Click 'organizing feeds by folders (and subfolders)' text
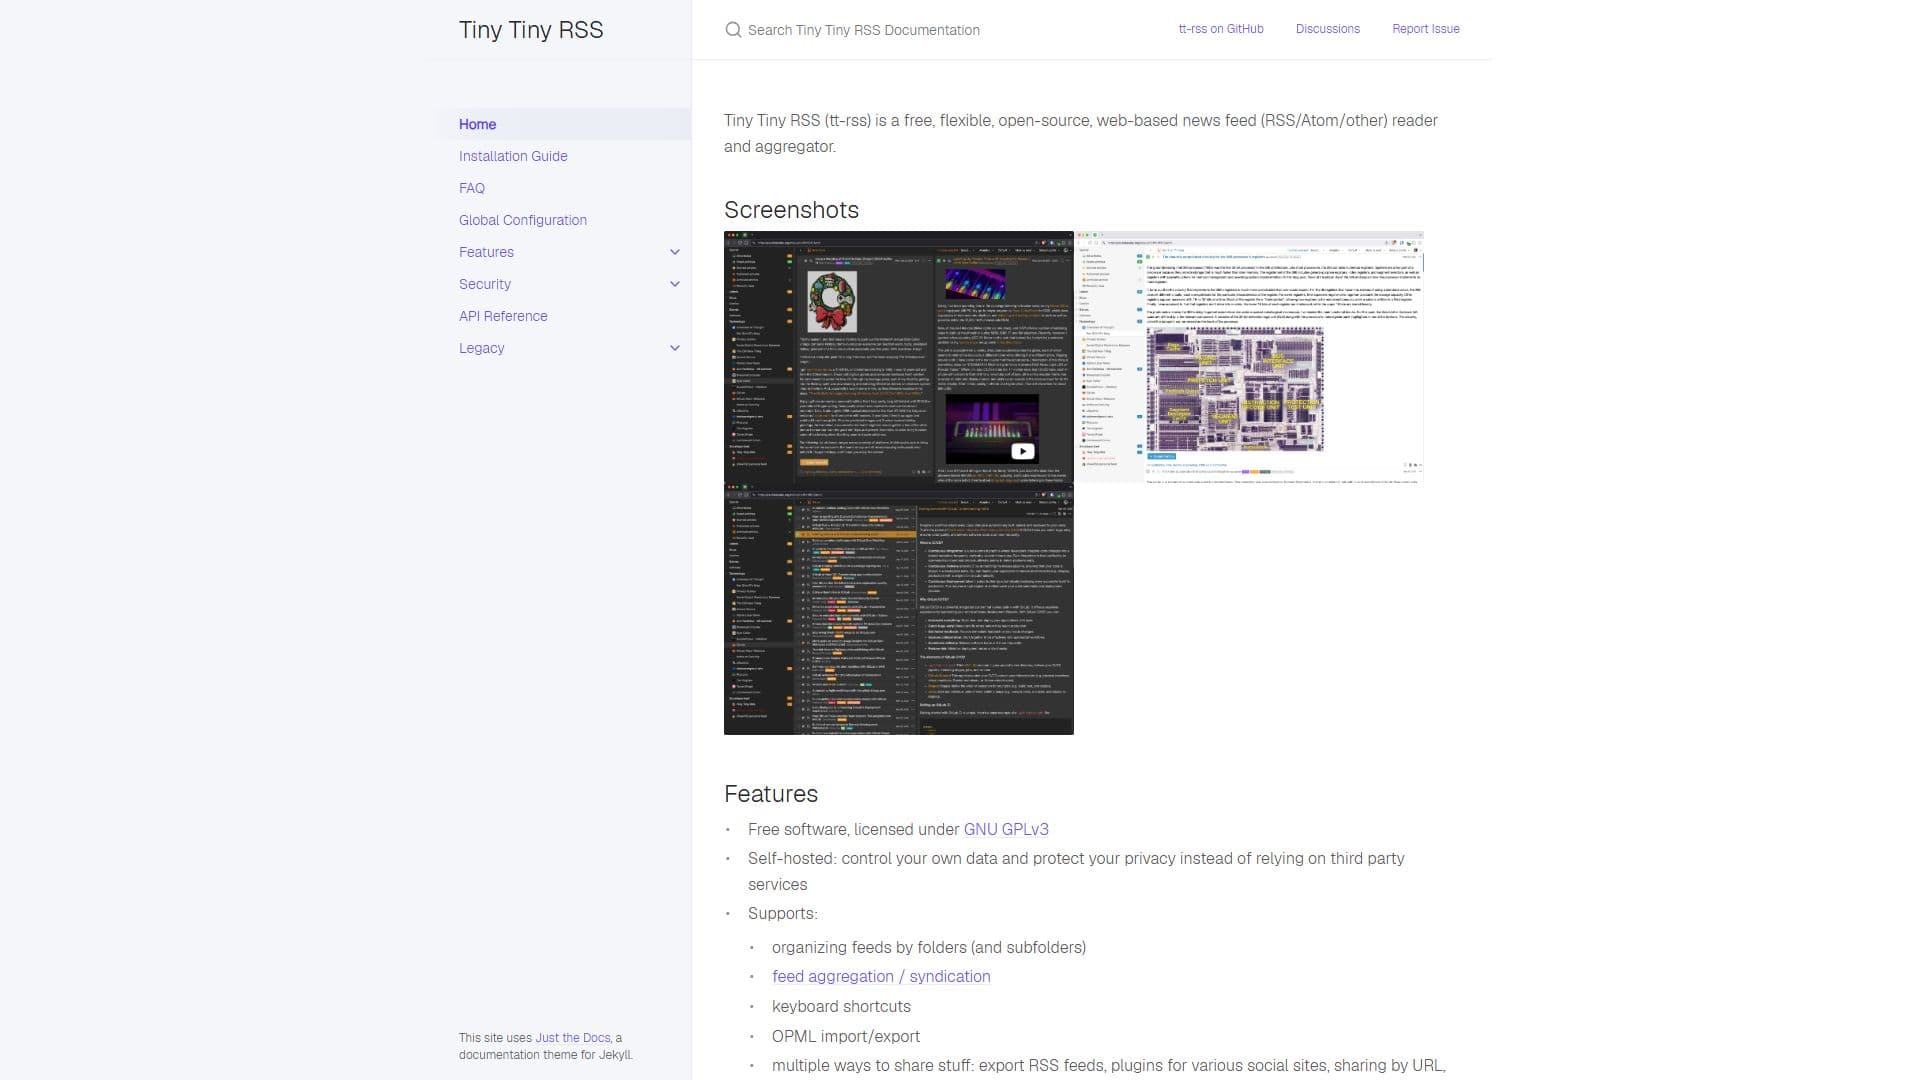The width and height of the screenshot is (1920, 1080). 929,947
